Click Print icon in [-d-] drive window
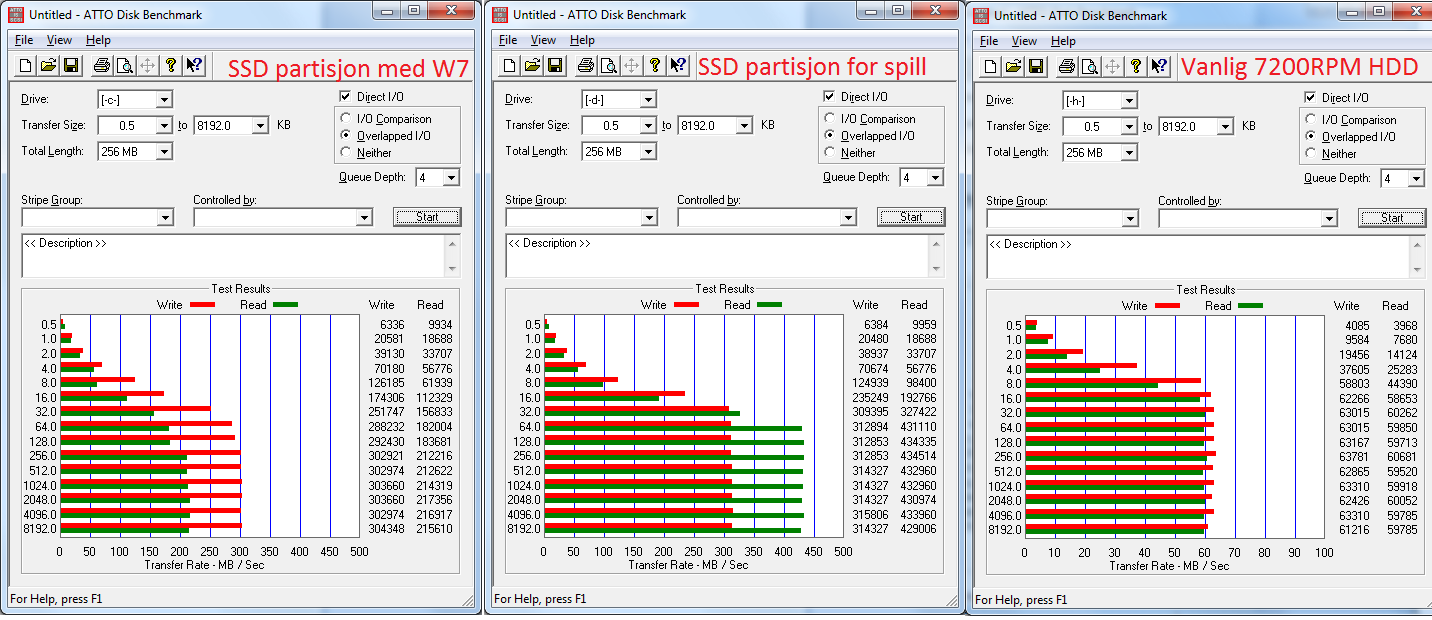 (x=586, y=66)
